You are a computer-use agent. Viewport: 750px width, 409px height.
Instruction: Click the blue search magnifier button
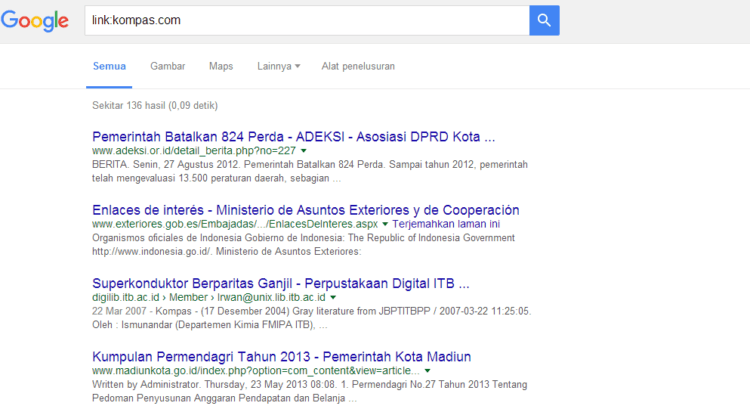(544, 20)
